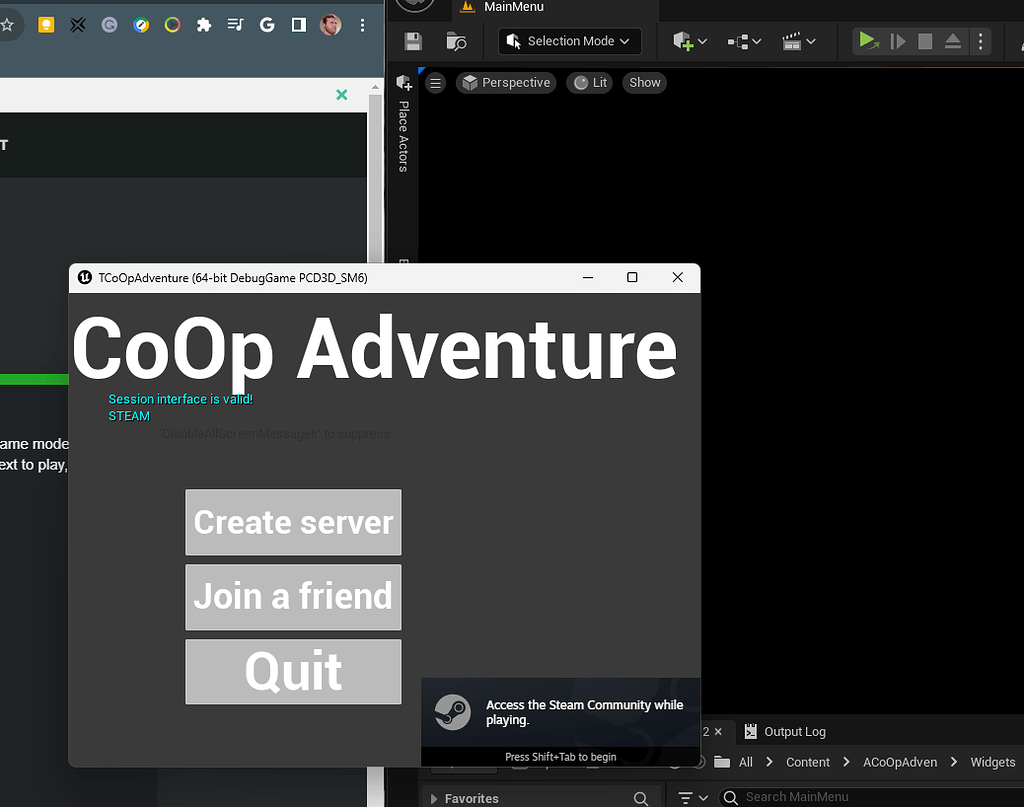
Task: Open Browse to asset in Content Browser icon
Action: 456,41
